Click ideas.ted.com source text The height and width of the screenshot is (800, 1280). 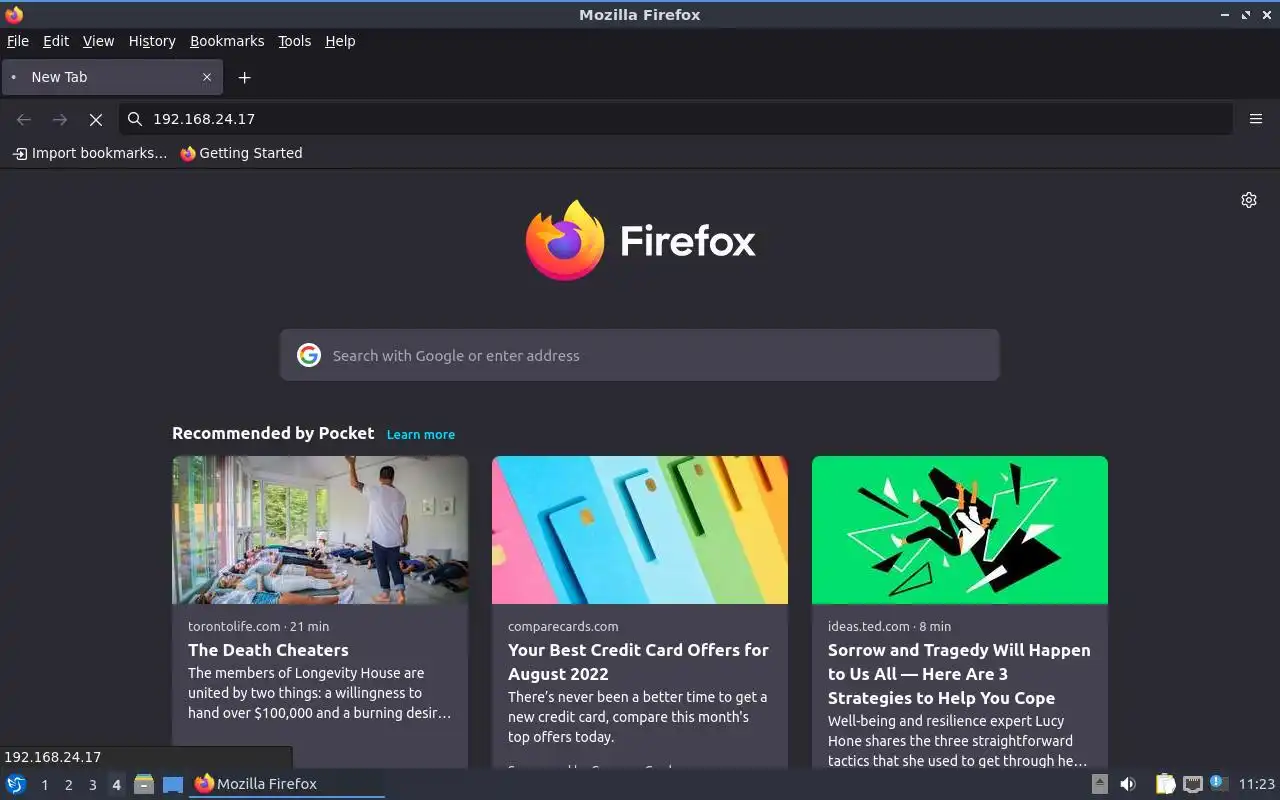(x=869, y=627)
